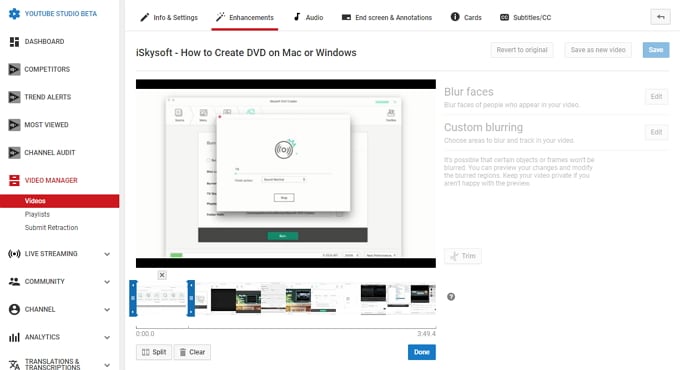Click the YouTube Studio gear icon
The image size is (680, 370).
pos(14,13)
